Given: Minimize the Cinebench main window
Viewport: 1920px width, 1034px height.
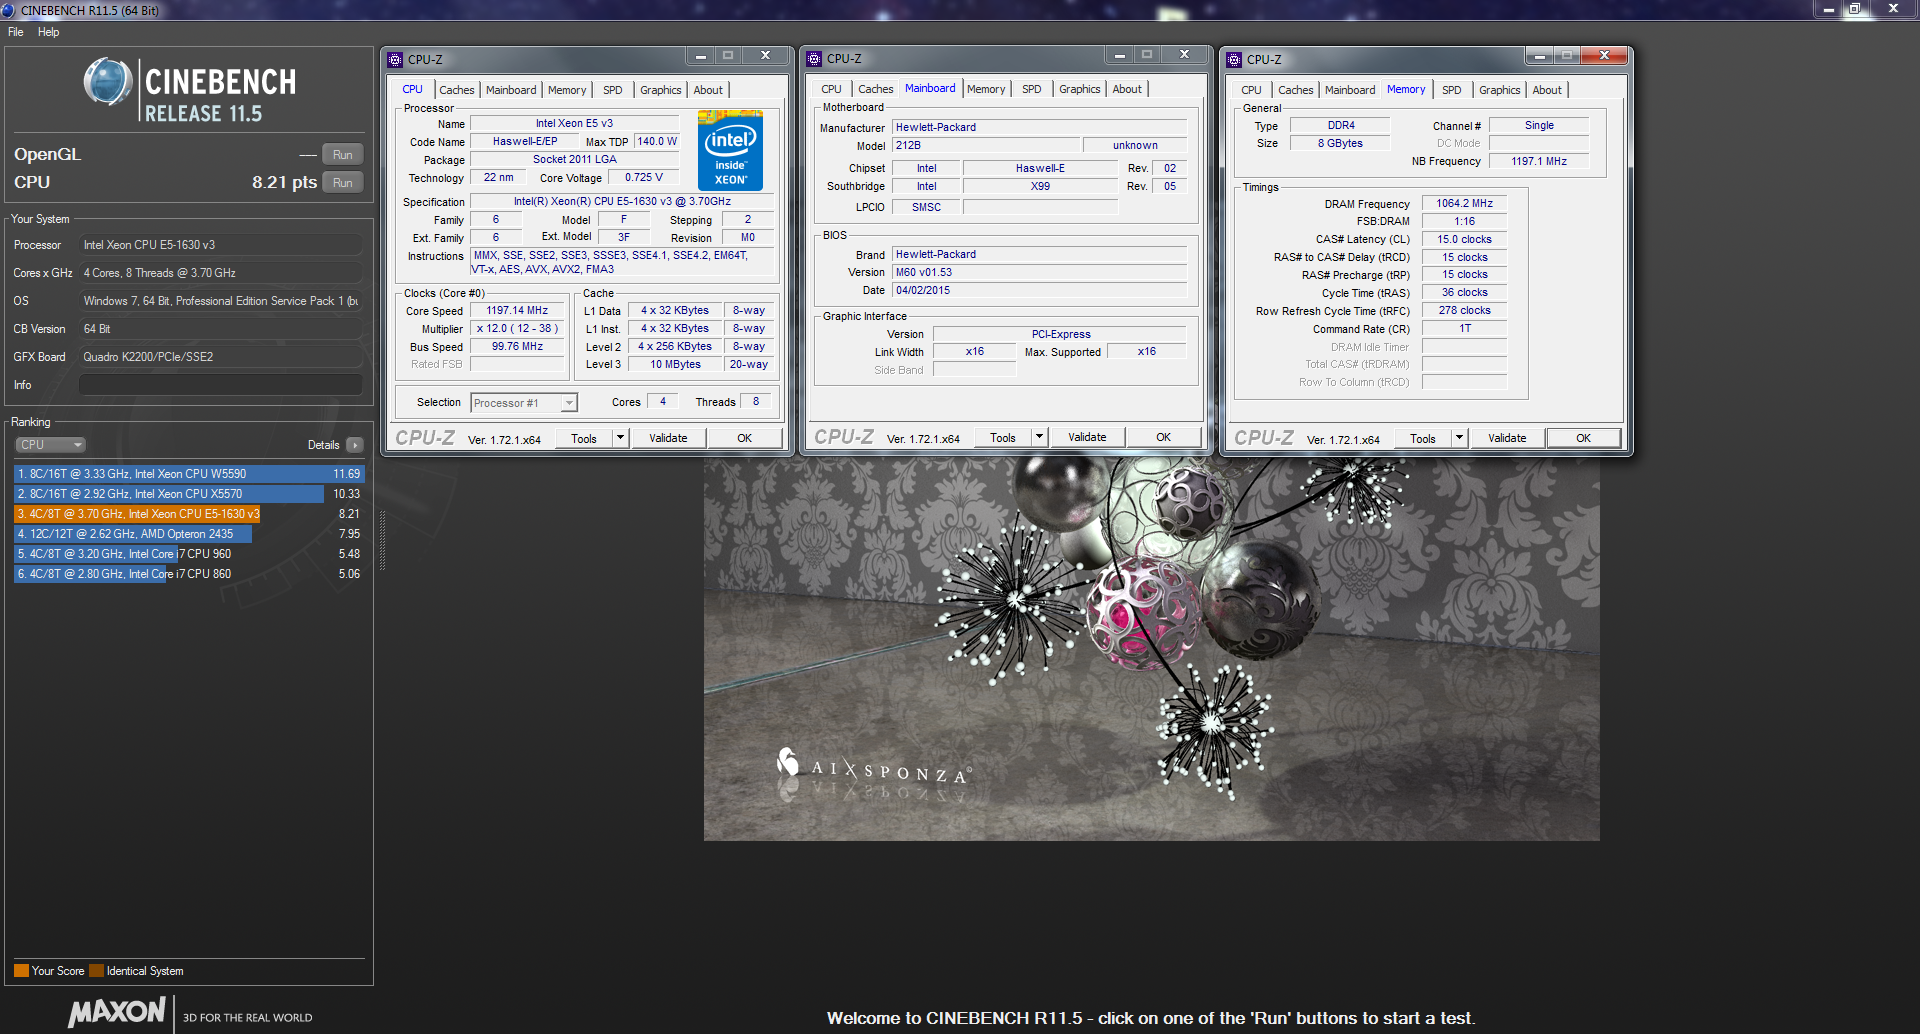Looking at the screenshot, I should pyautogui.click(x=1828, y=9).
